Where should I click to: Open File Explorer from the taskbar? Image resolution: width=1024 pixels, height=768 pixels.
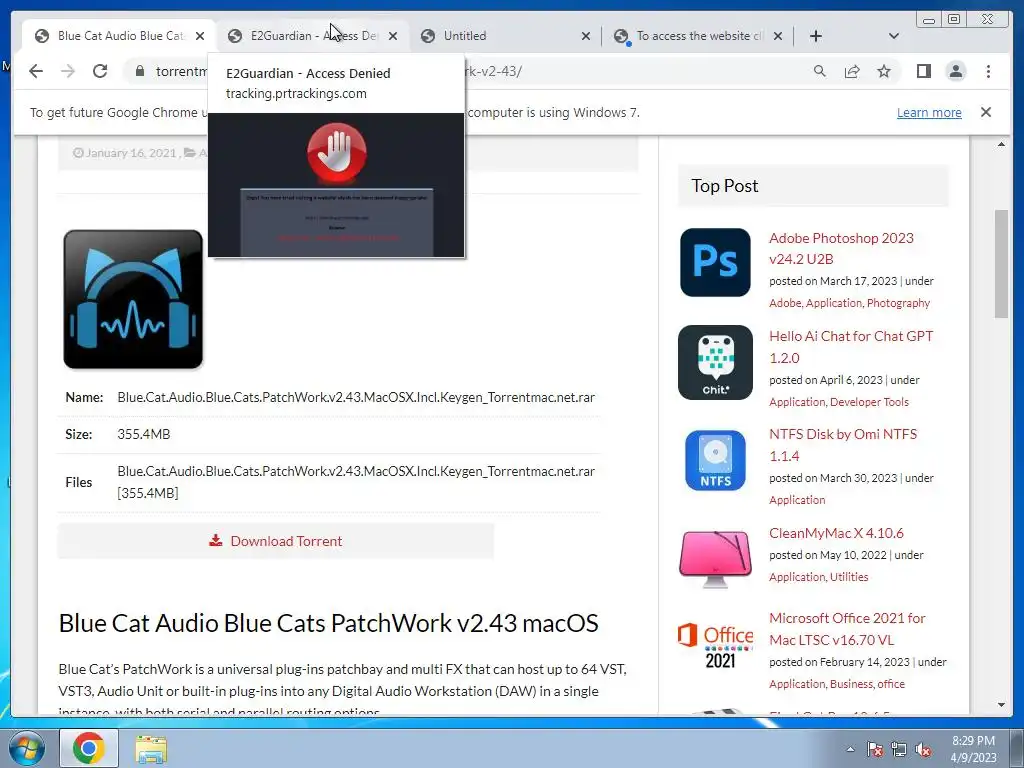(151, 748)
